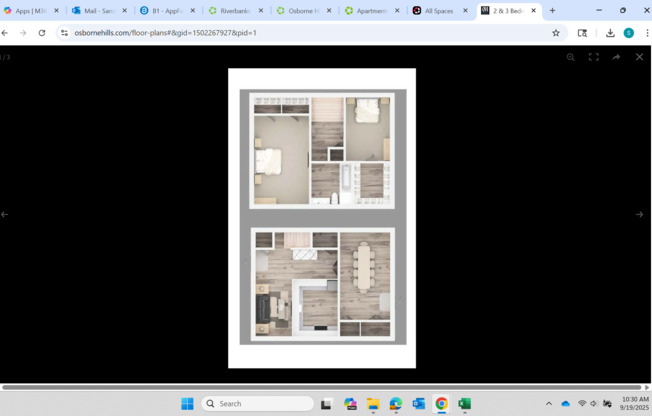Close the All Spaces tab

point(465,11)
